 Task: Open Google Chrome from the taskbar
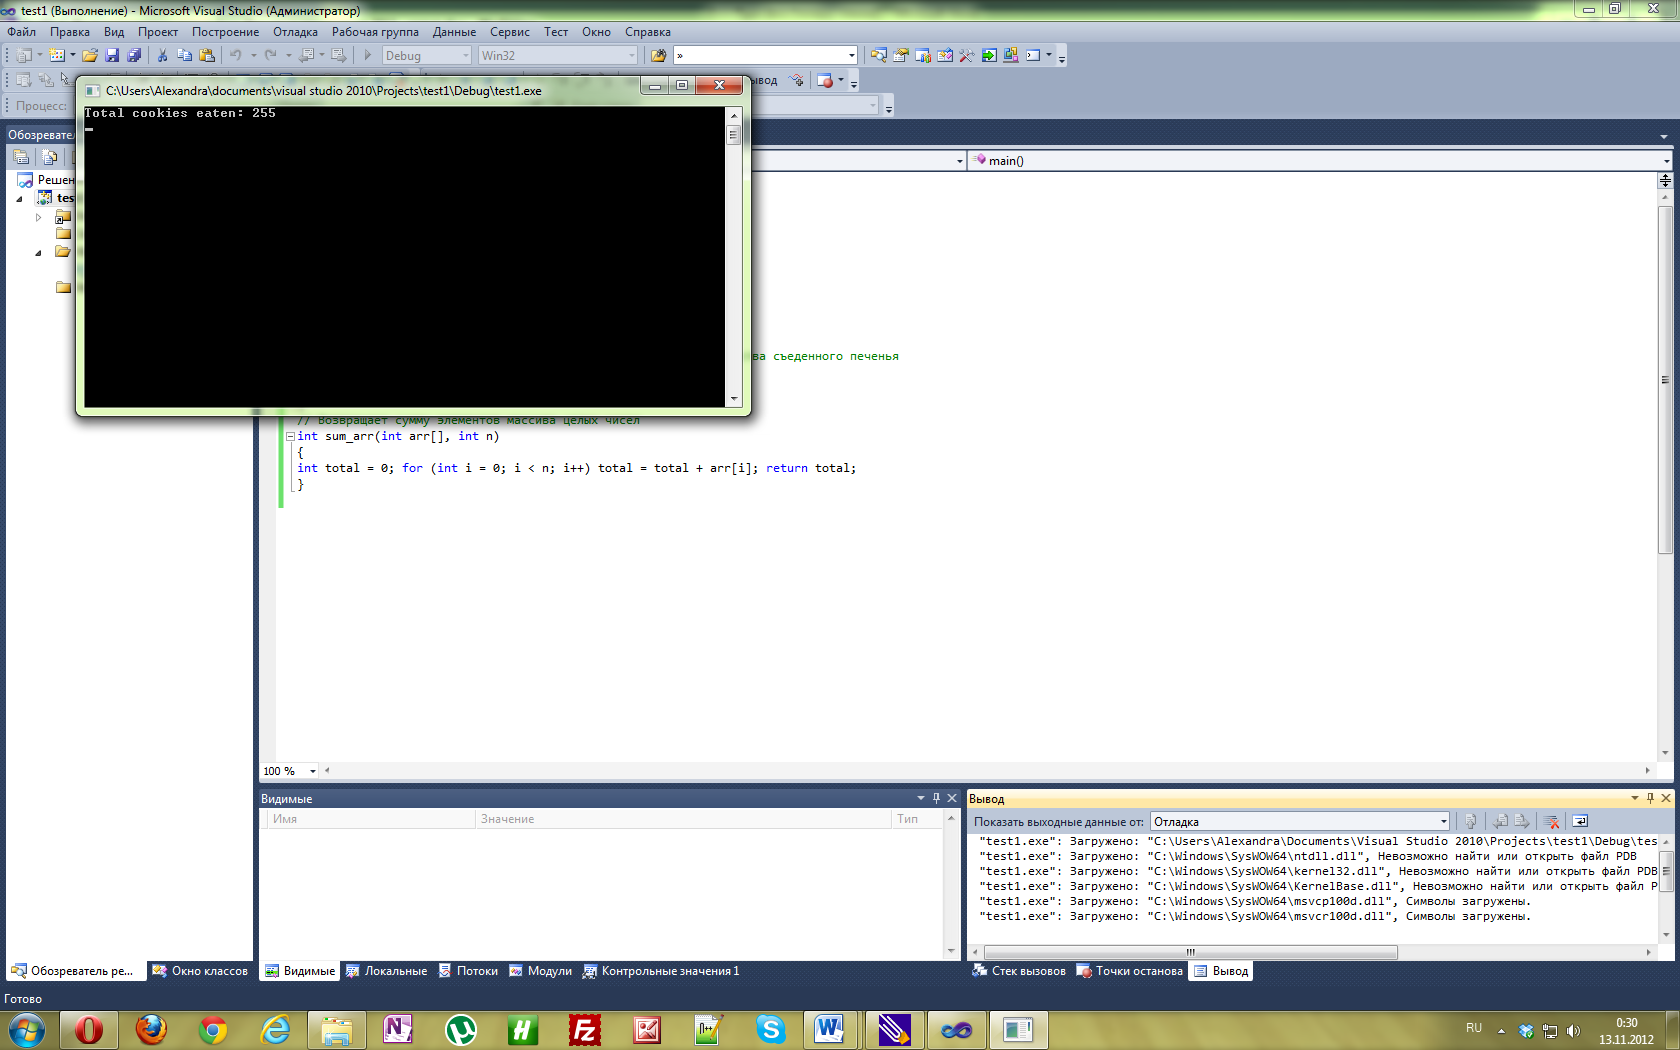click(x=213, y=1029)
